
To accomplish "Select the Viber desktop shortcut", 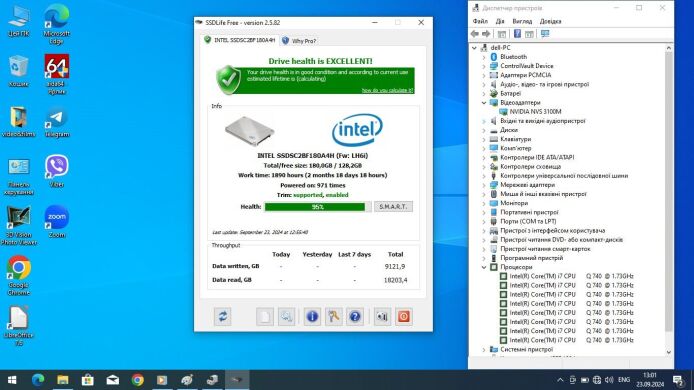I will point(57,171).
